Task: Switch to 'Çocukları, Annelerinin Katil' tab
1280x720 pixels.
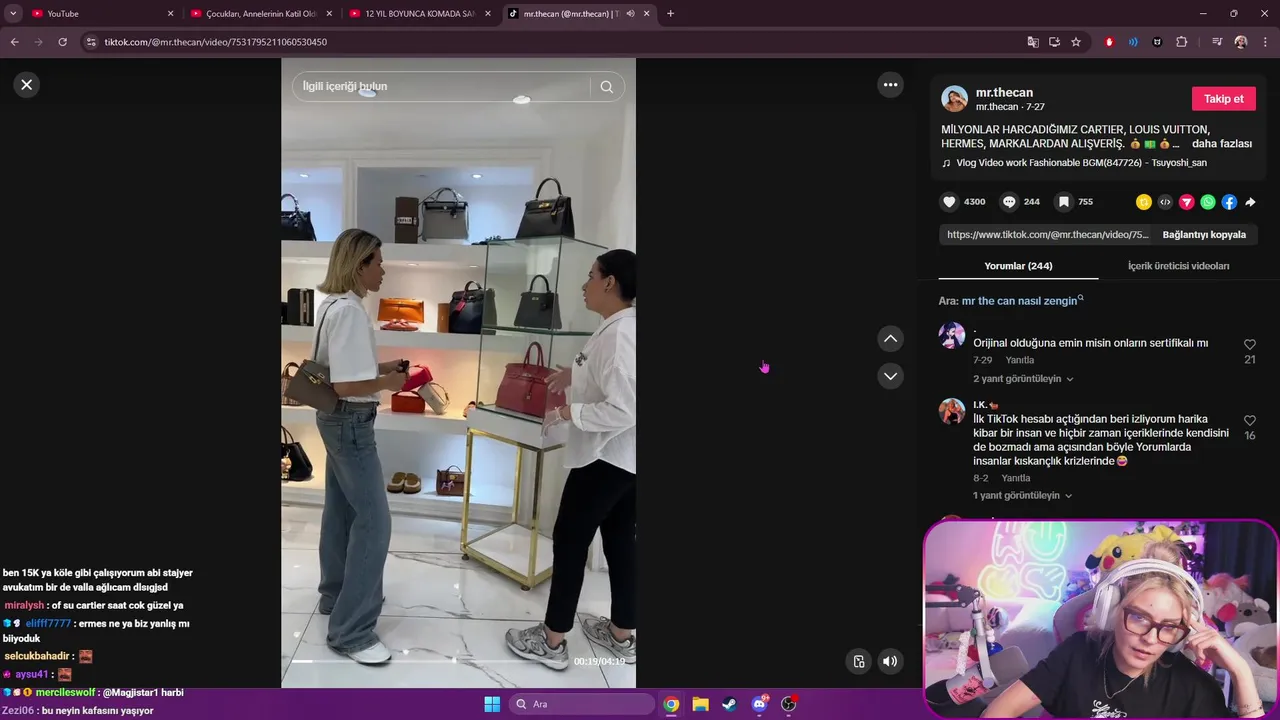Action: point(260,14)
